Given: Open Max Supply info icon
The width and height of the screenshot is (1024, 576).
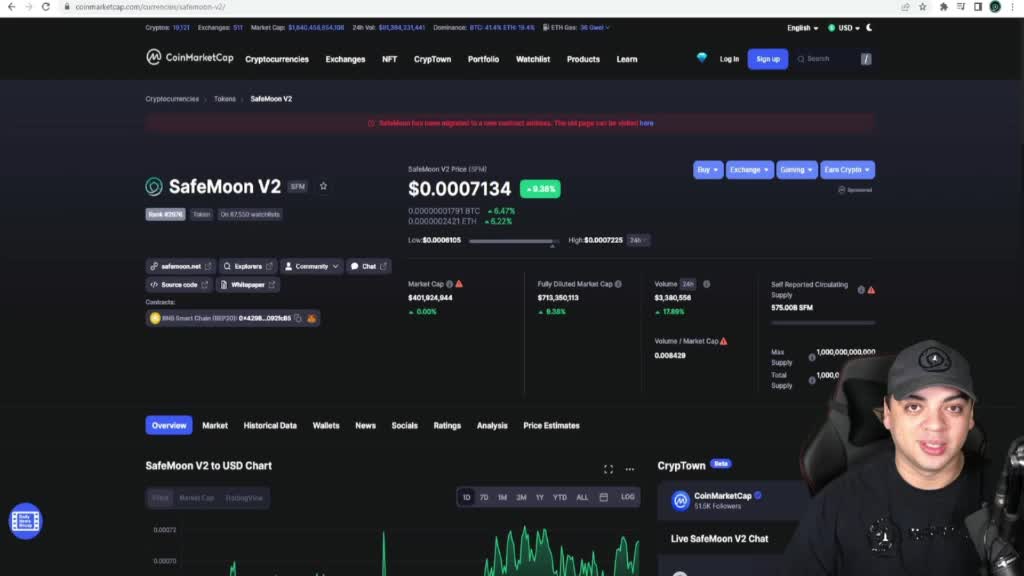Looking at the screenshot, I should pos(812,357).
